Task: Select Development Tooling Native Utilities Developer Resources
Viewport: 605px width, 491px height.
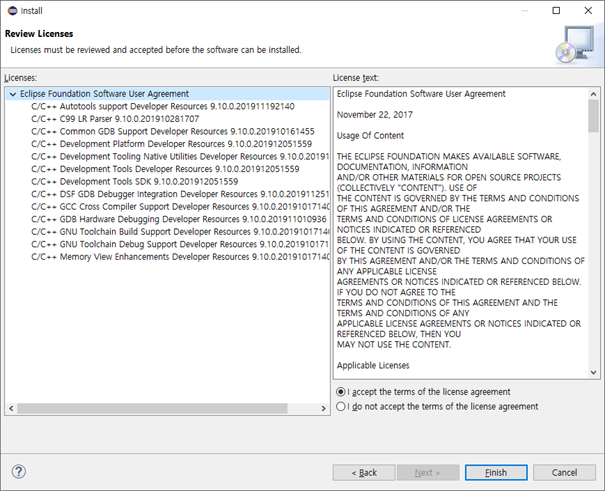Action: [180, 157]
